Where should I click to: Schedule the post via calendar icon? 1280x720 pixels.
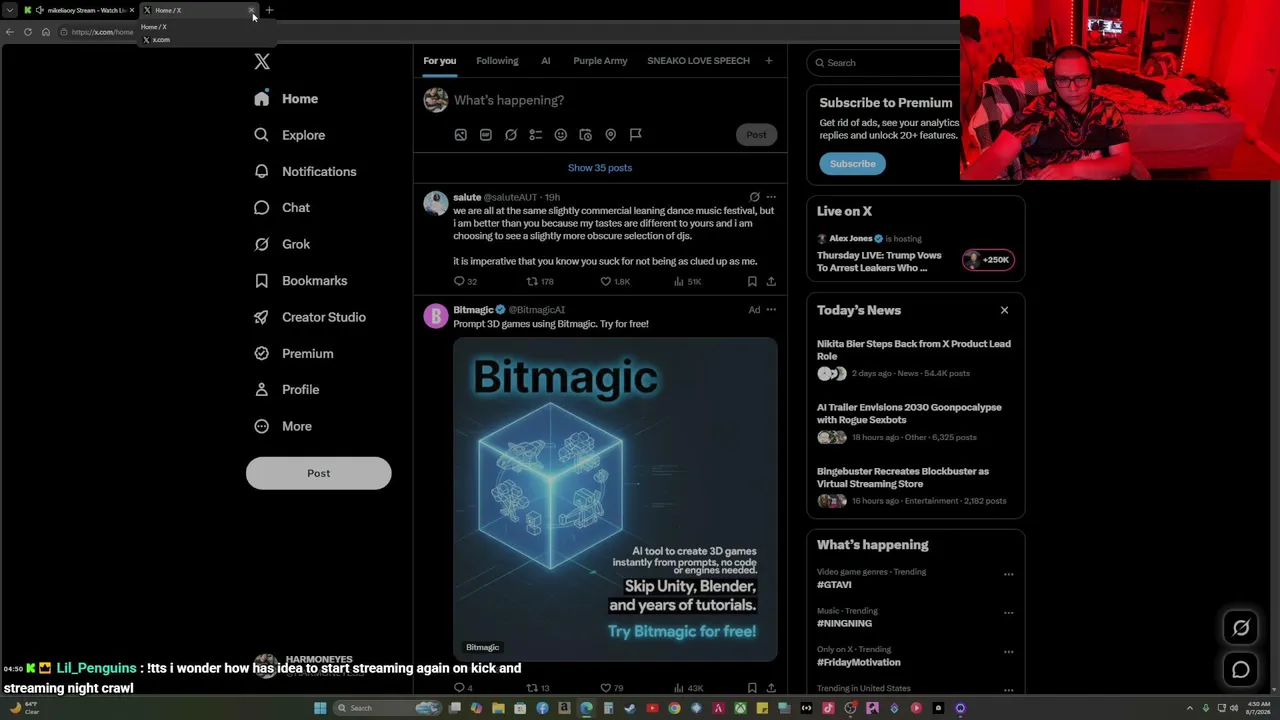tap(585, 135)
